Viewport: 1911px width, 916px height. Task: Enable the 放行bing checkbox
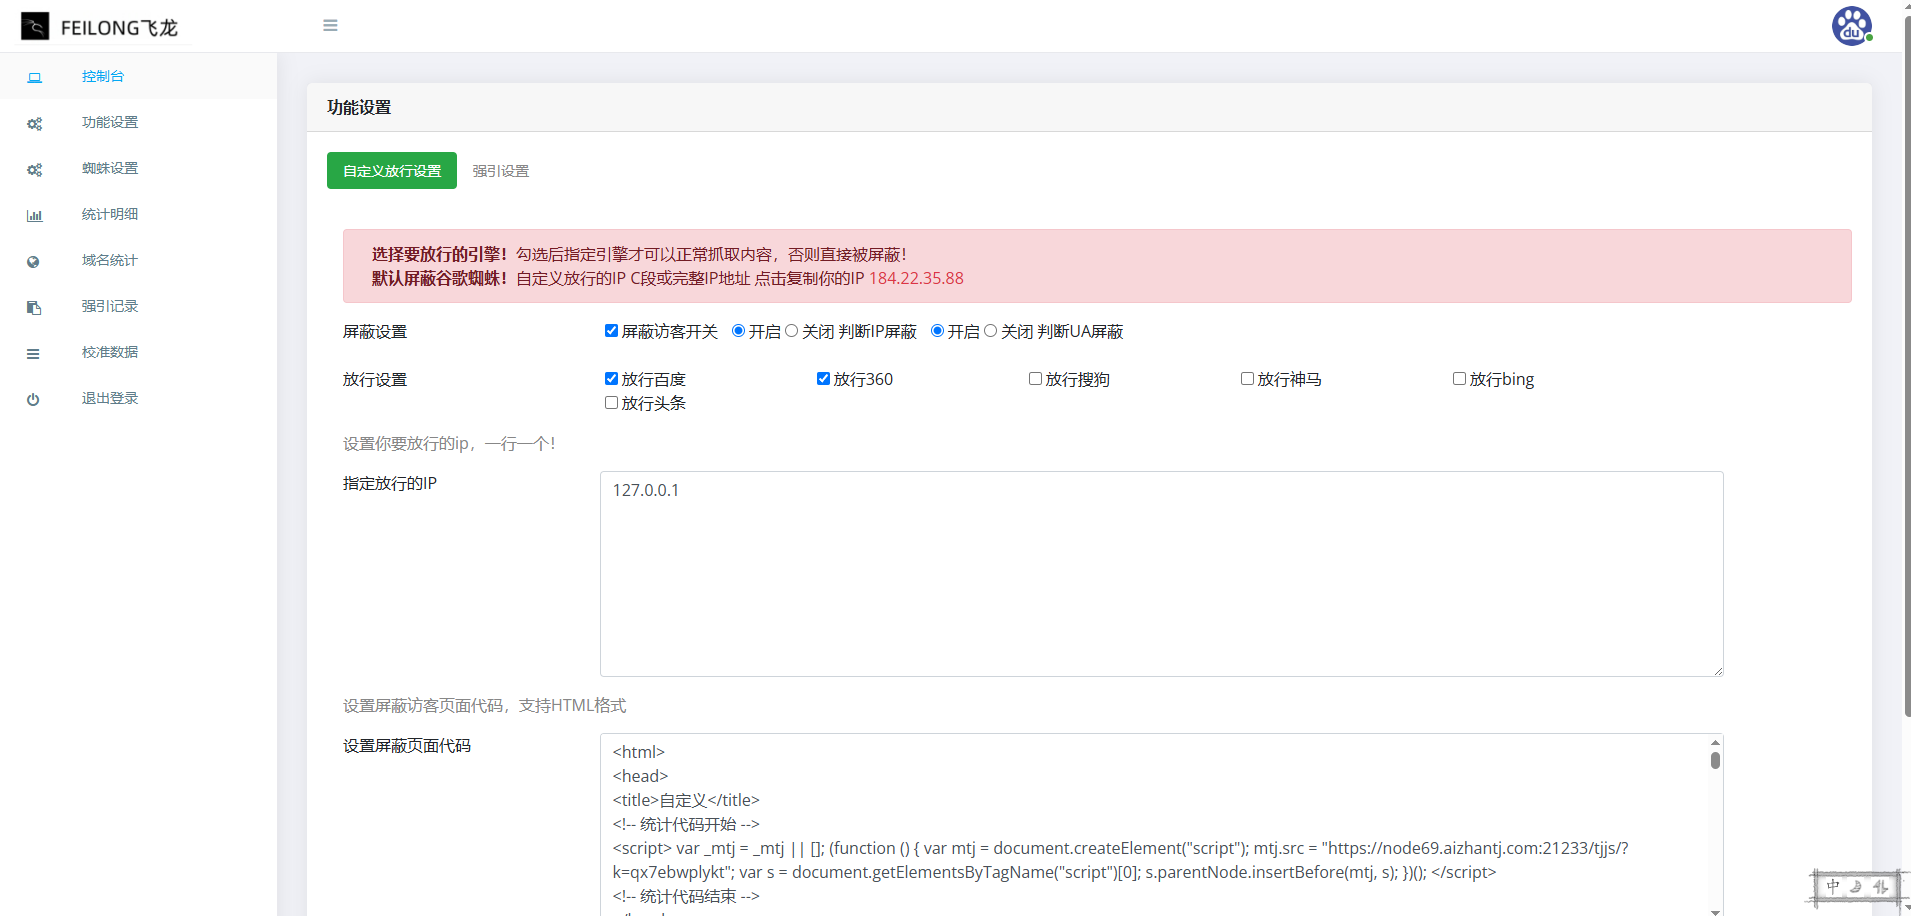(x=1459, y=379)
